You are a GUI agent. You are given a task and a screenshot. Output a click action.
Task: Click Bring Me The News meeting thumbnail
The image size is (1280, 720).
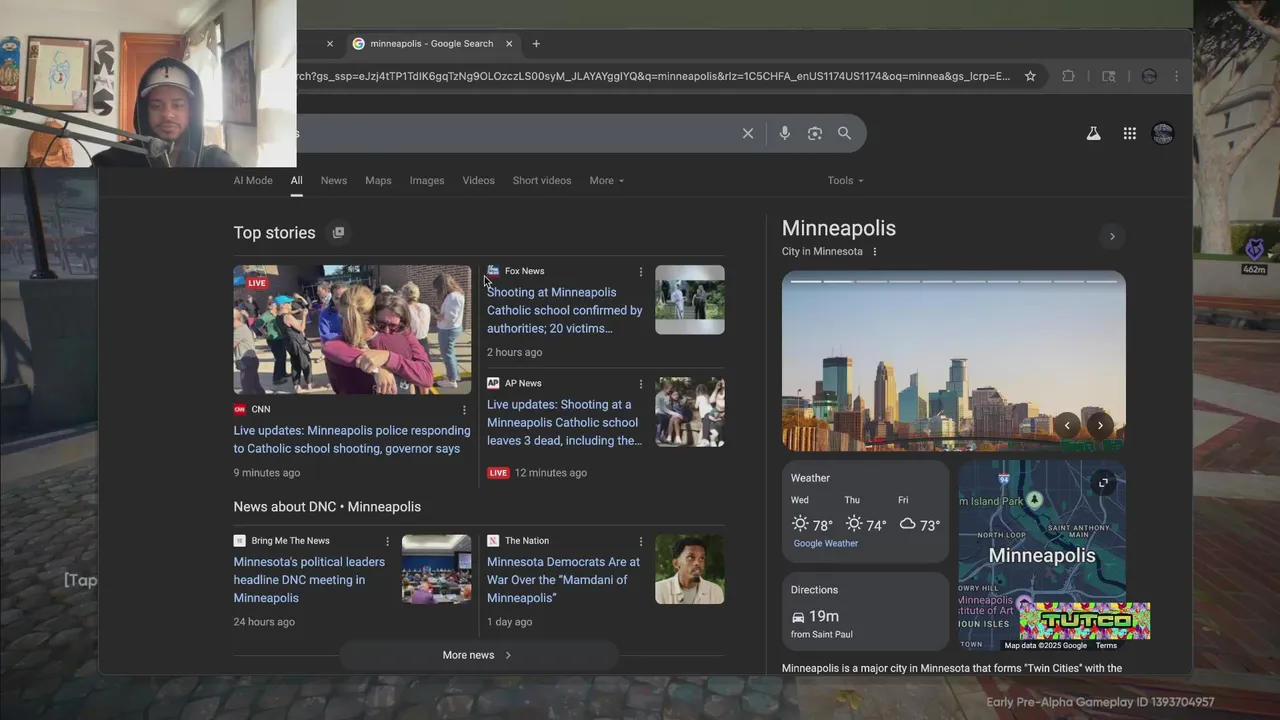click(437, 569)
